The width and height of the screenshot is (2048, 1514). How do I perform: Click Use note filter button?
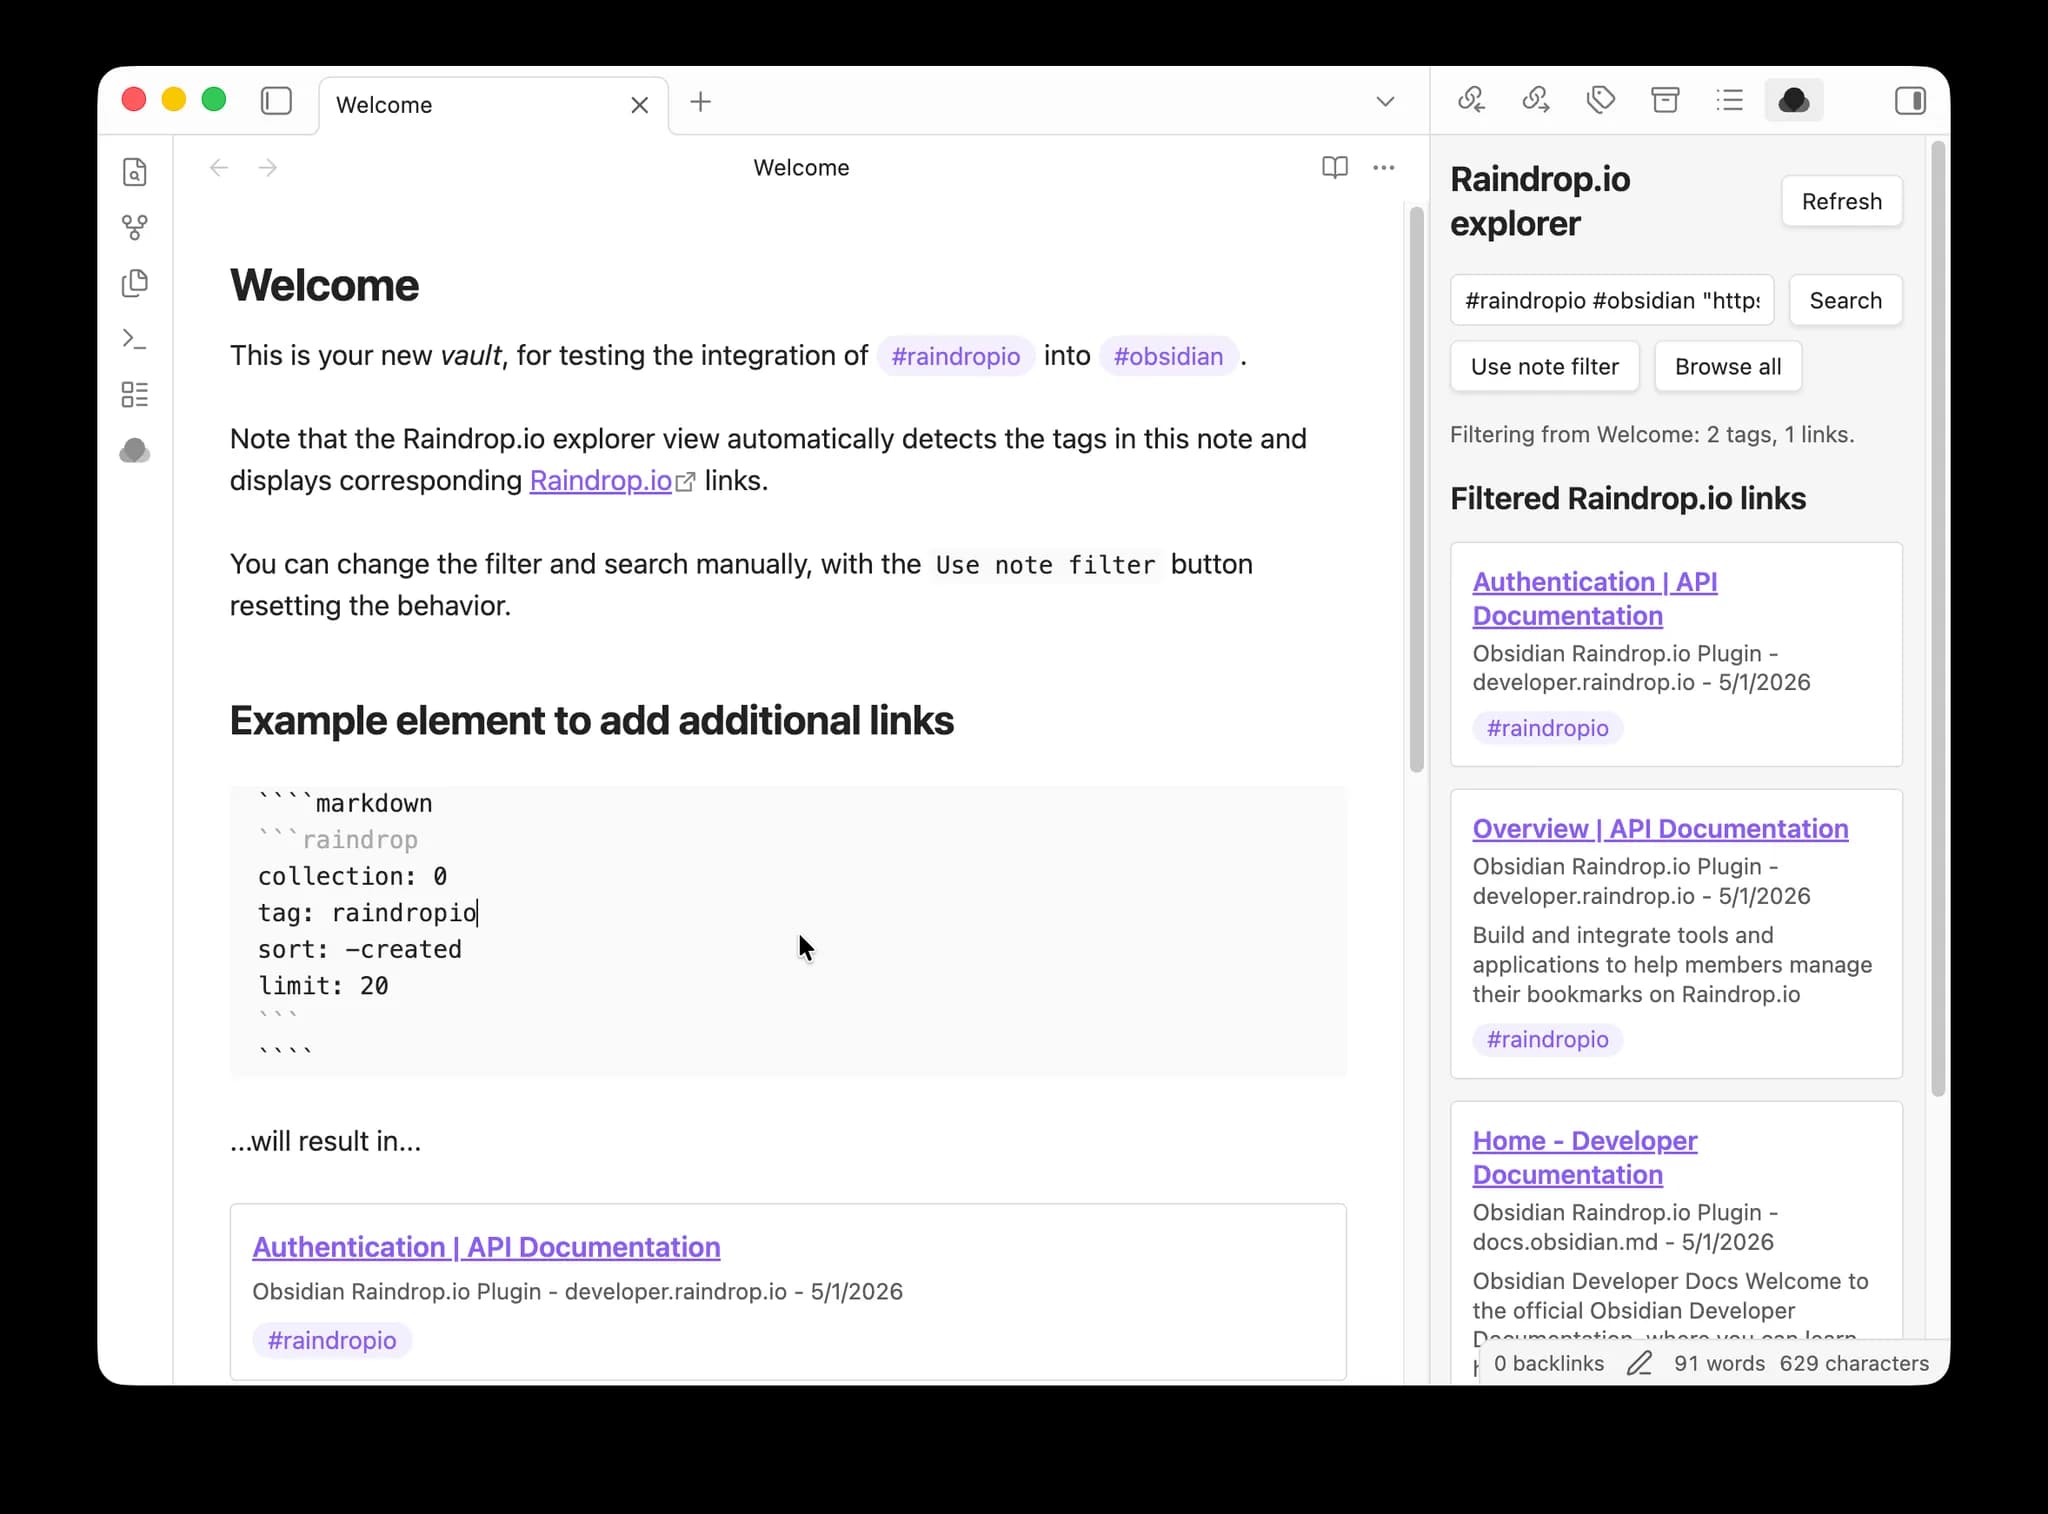coord(1545,367)
